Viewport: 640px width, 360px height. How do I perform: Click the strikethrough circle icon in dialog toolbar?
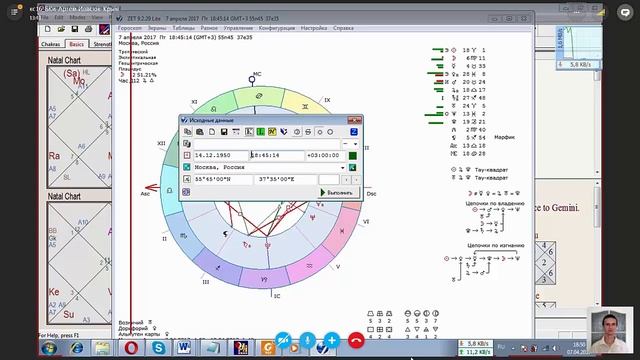tap(308, 132)
